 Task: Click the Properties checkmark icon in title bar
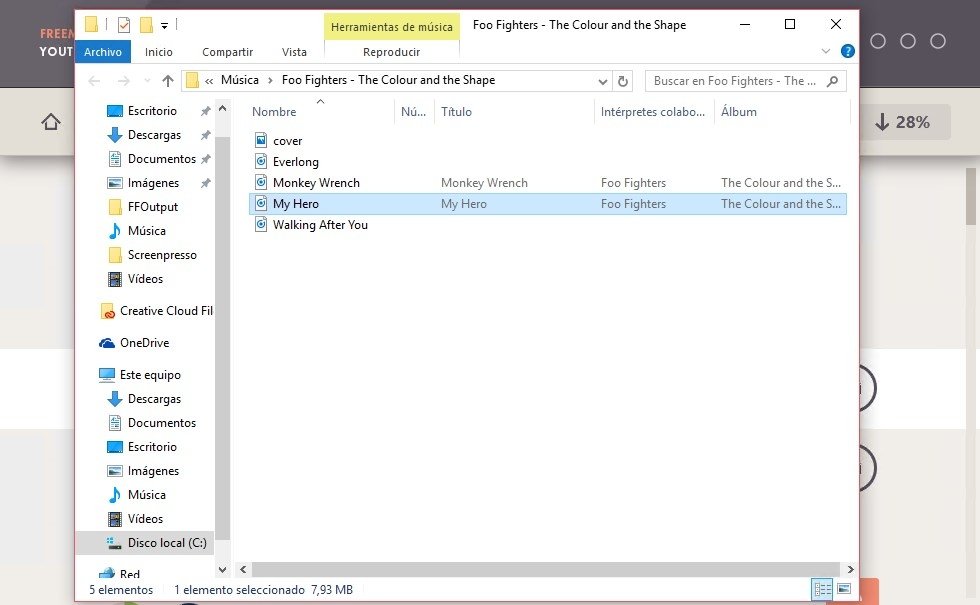pos(124,25)
